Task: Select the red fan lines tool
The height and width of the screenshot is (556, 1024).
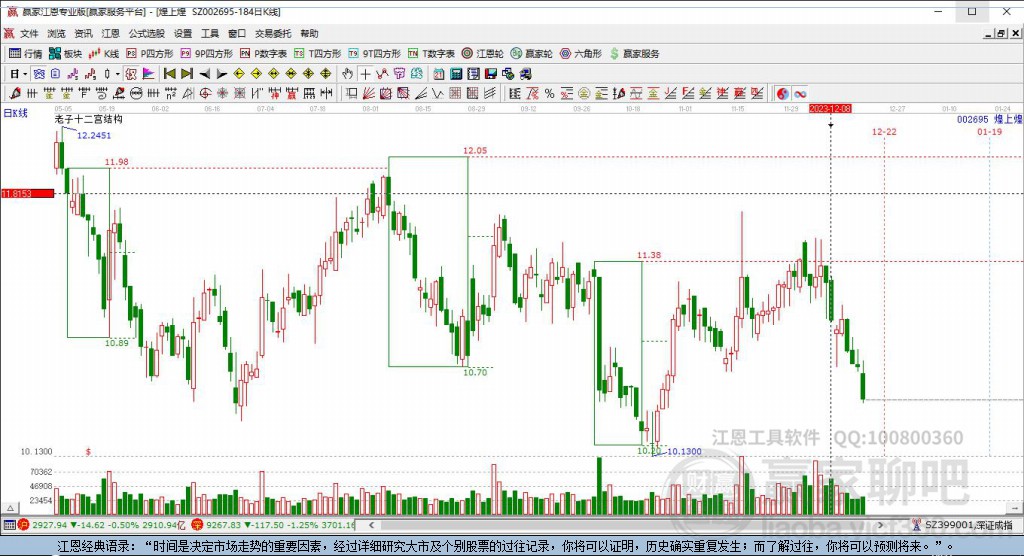Action: [x=368, y=93]
